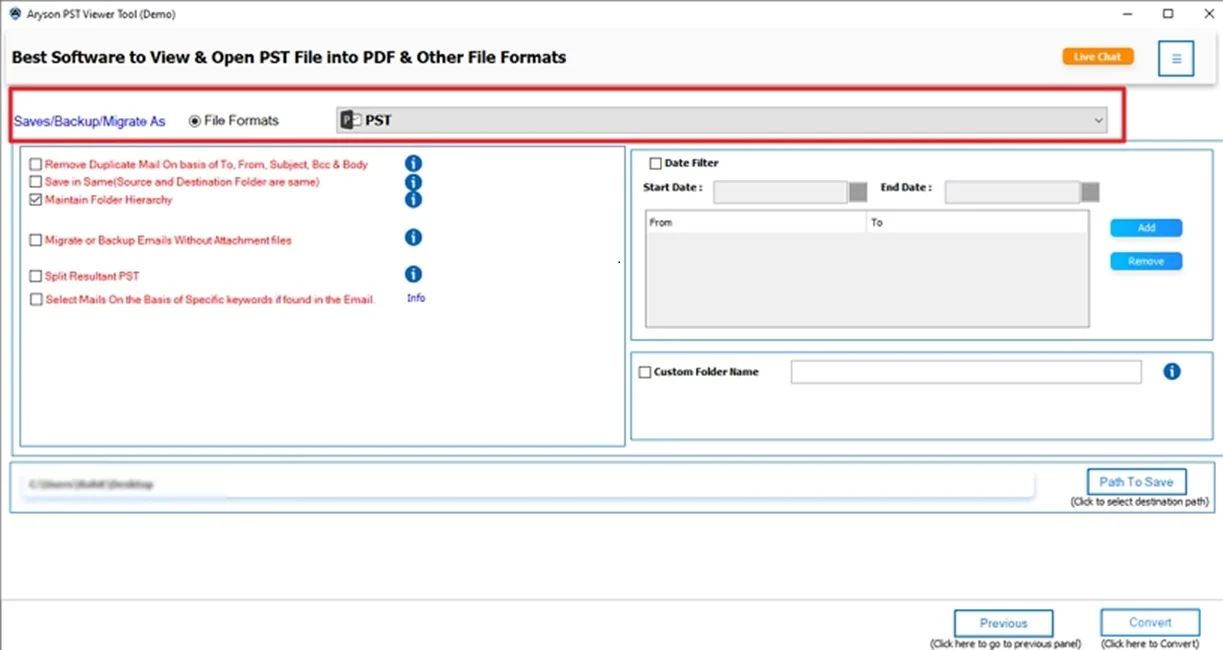Image resolution: width=1223 pixels, height=650 pixels.
Task: Click the Start Date field
Action: point(780,192)
